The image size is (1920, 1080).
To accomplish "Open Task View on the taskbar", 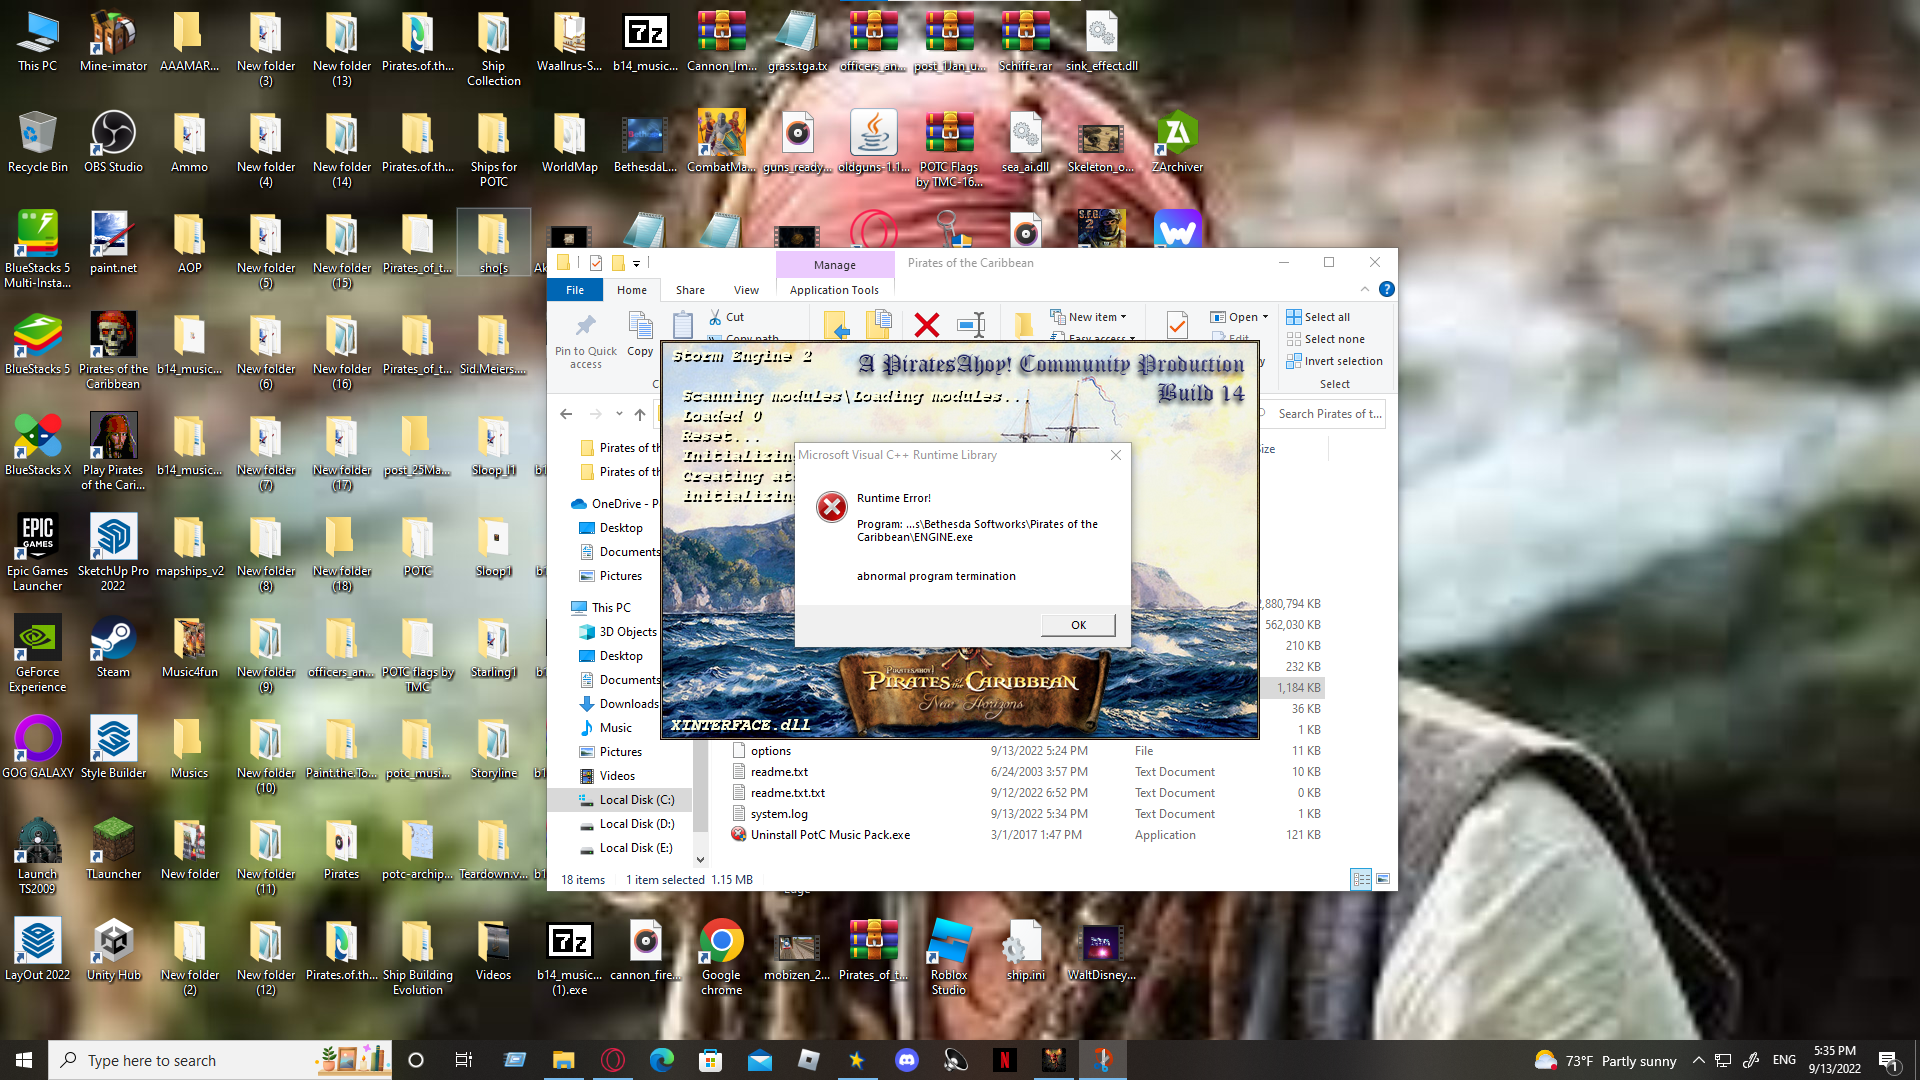I will coord(463,1060).
